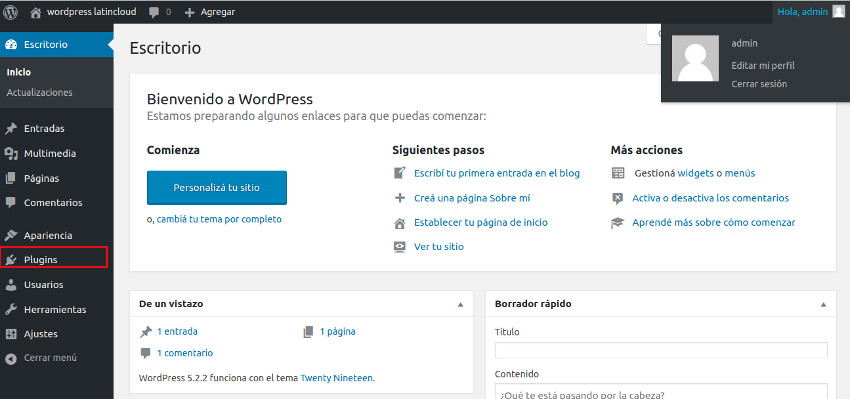Viewport: 850px width, 399px height.
Task: Click the graduation cap icon
Action: point(617,223)
